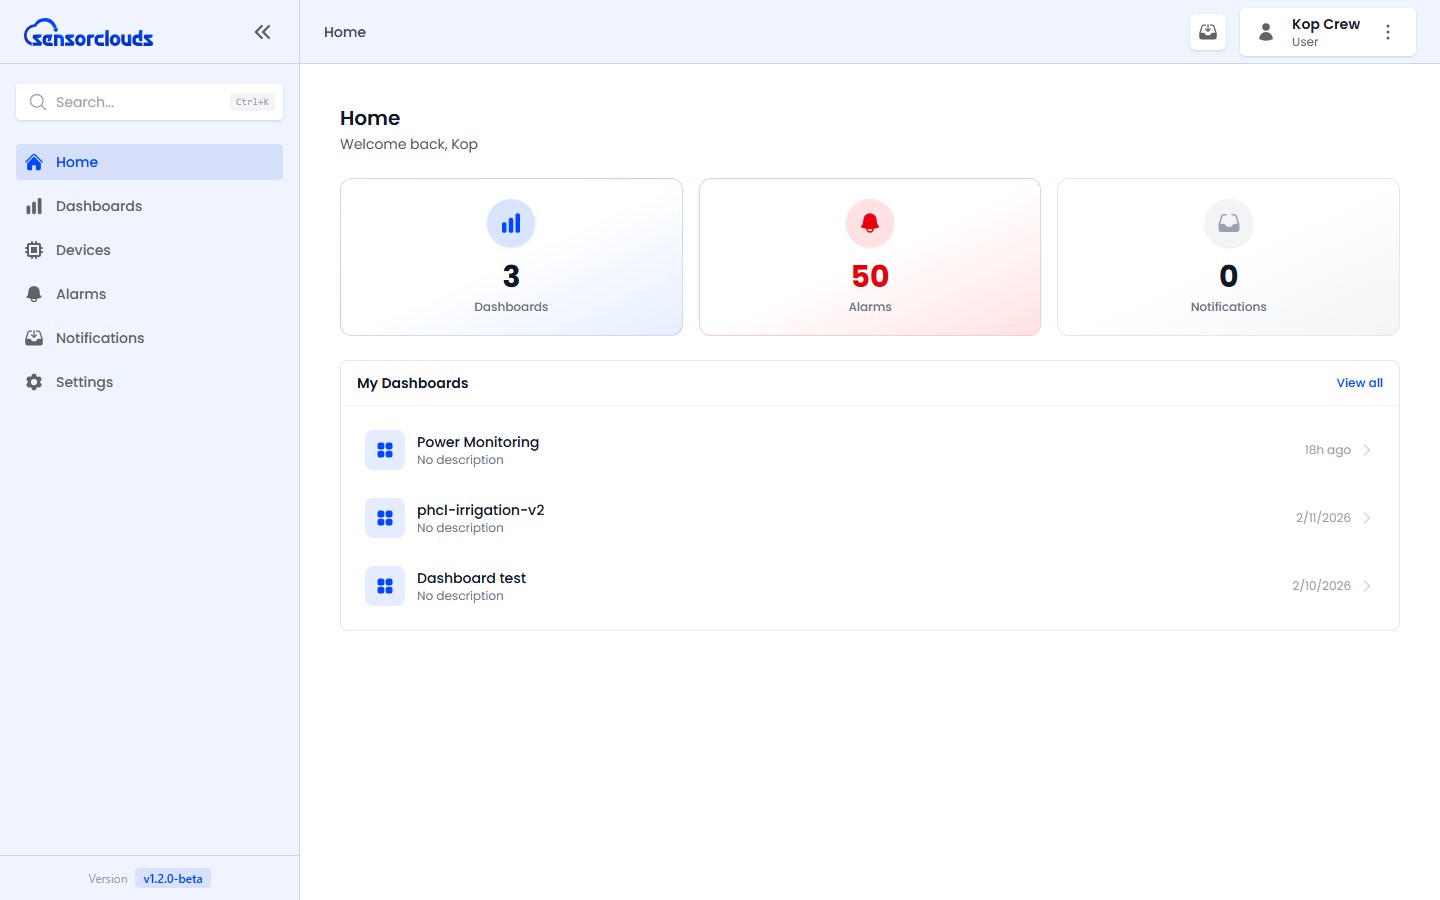Viewport: 1440px width, 900px height.
Task: Click the user avatar icon for Kop Crew
Action: pos(1265,31)
